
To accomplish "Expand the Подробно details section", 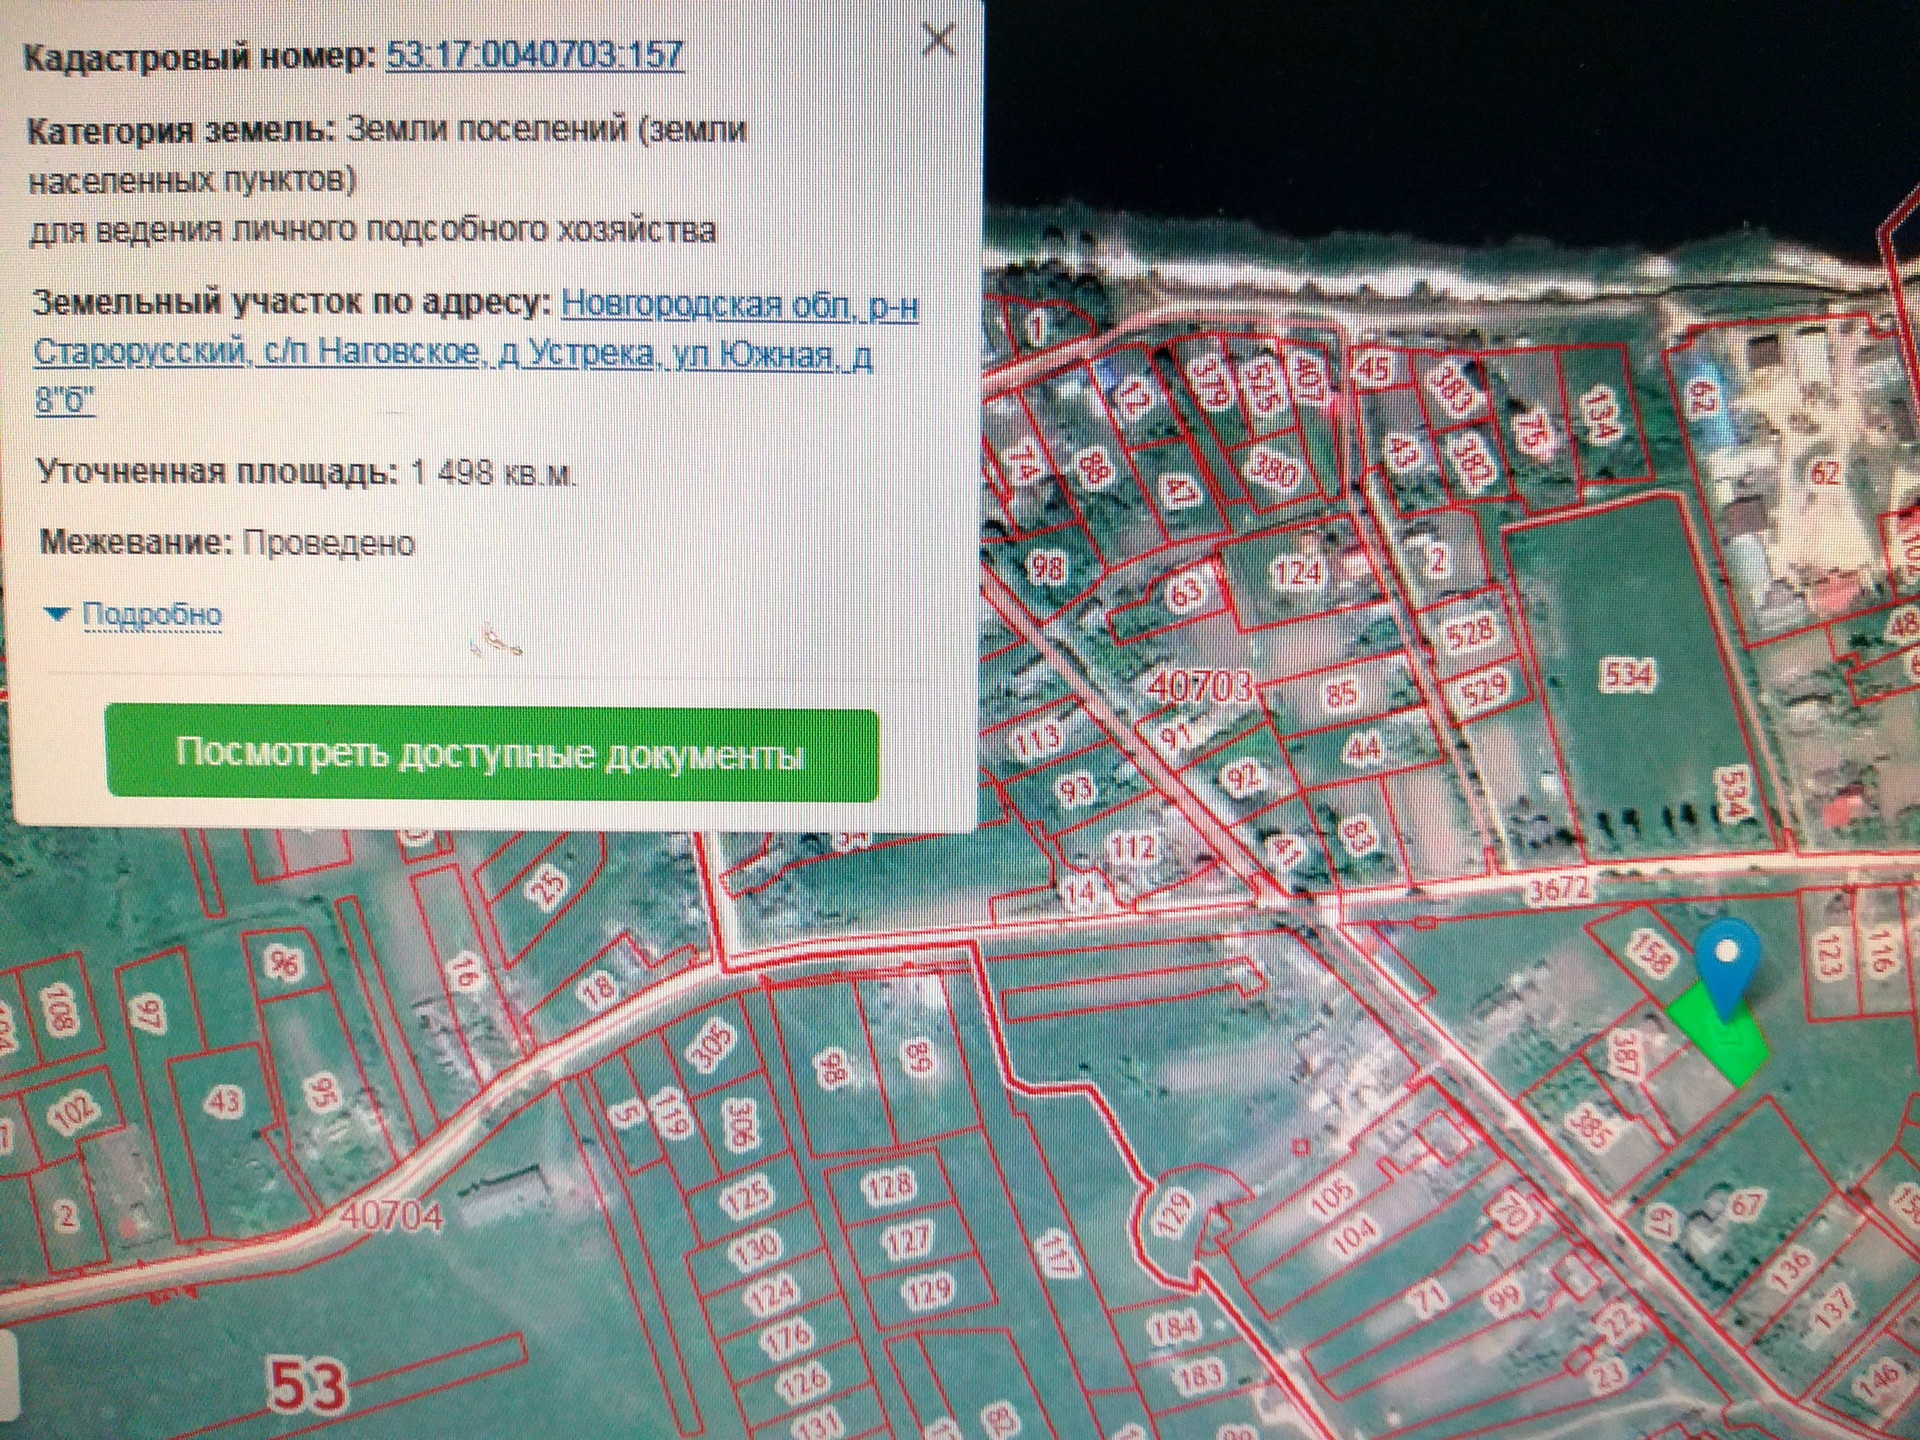I will pyautogui.click(x=151, y=614).
